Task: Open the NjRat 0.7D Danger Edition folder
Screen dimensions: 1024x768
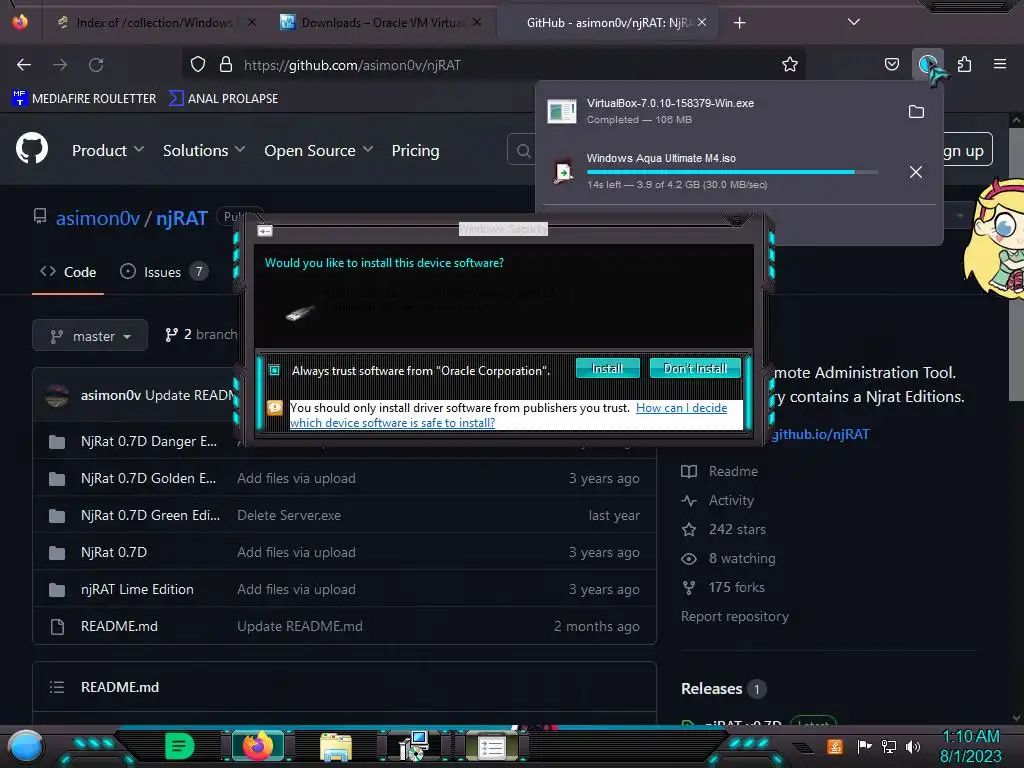Action: click(x=148, y=441)
